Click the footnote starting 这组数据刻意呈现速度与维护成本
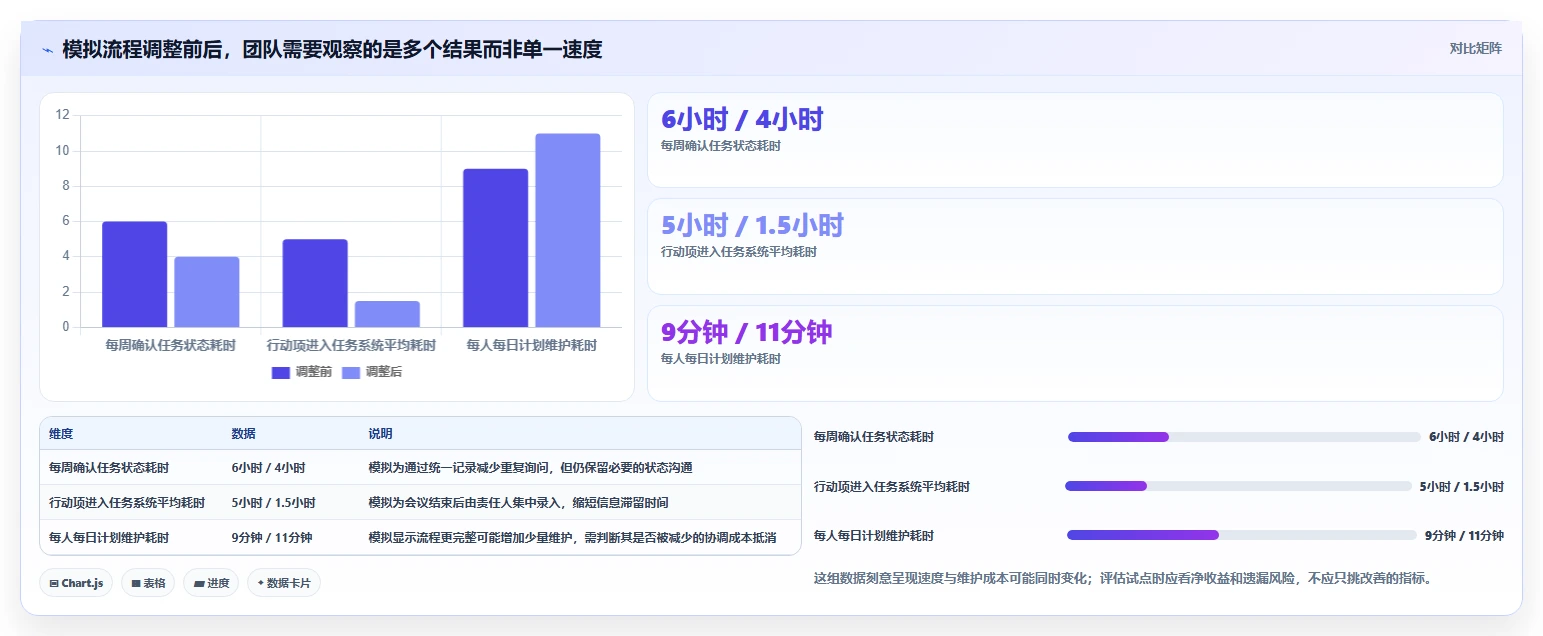Image resolution: width=1543 pixels, height=636 pixels. tap(1123, 578)
